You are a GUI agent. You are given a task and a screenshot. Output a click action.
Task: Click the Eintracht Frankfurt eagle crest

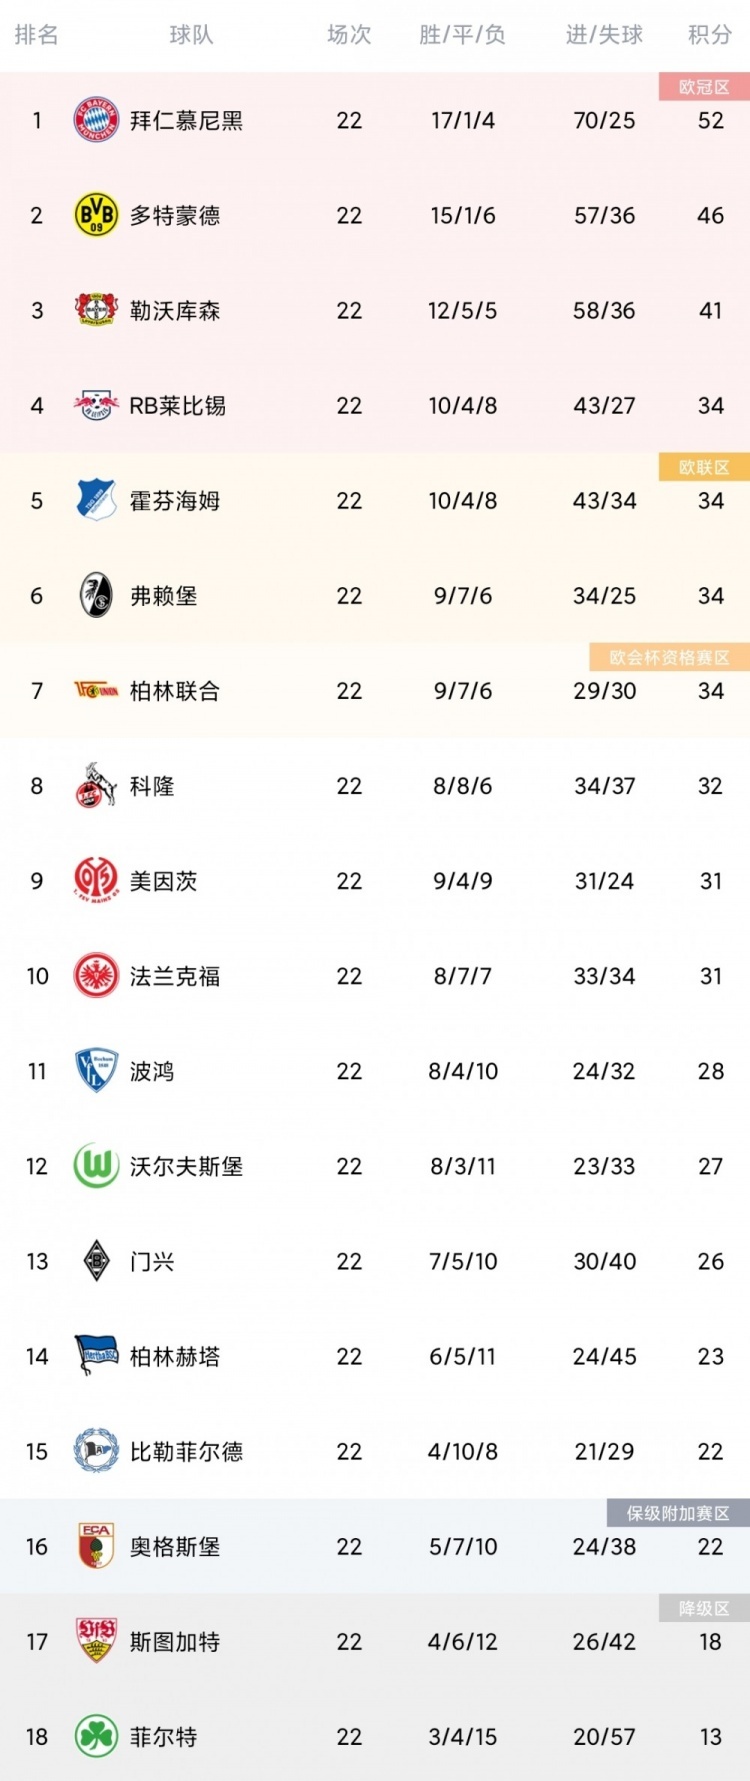click(x=96, y=976)
